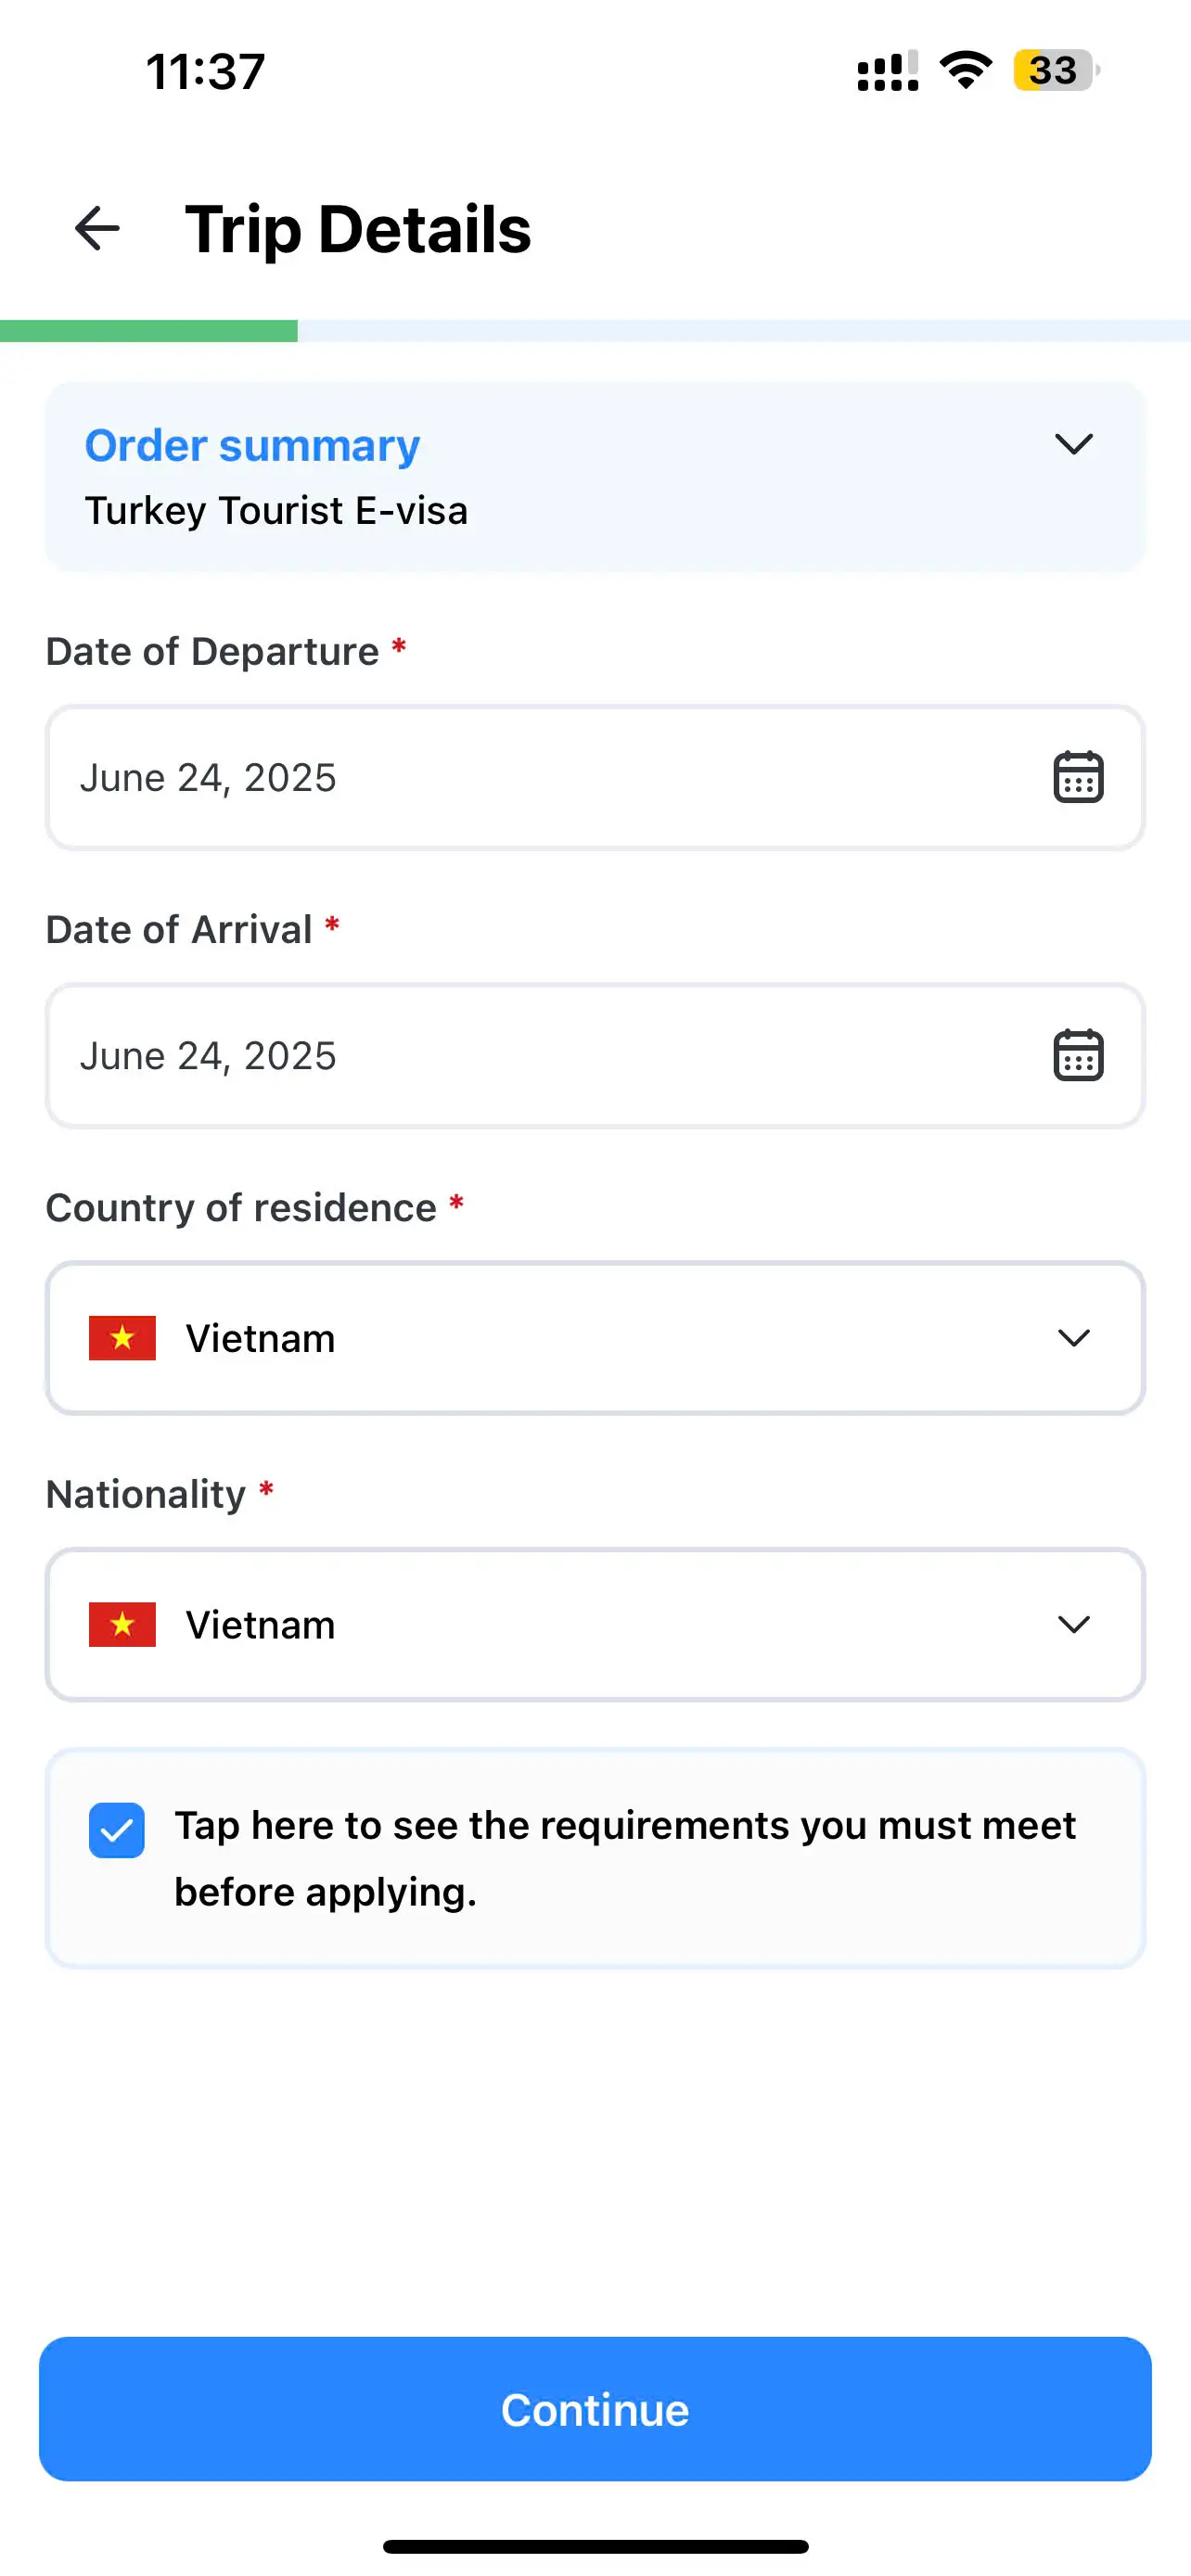This screenshot has width=1191, height=2576.
Task: Tap the back arrow icon
Action: coord(97,229)
